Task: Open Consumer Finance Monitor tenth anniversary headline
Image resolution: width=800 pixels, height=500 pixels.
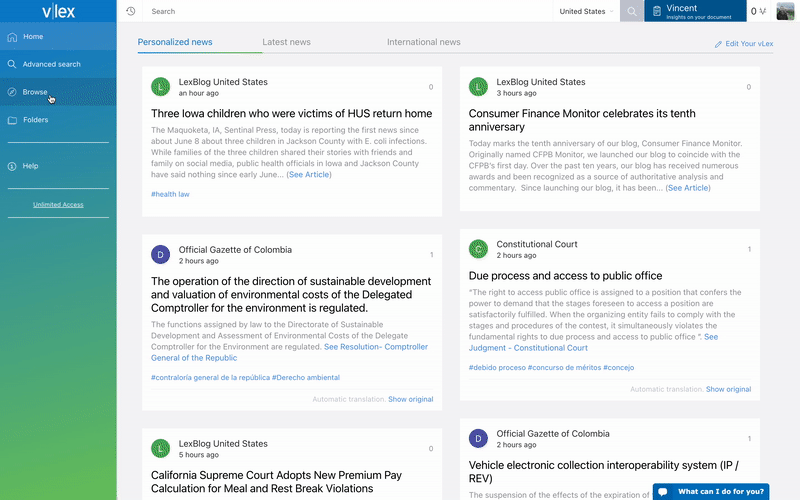Action: [582, 120]
